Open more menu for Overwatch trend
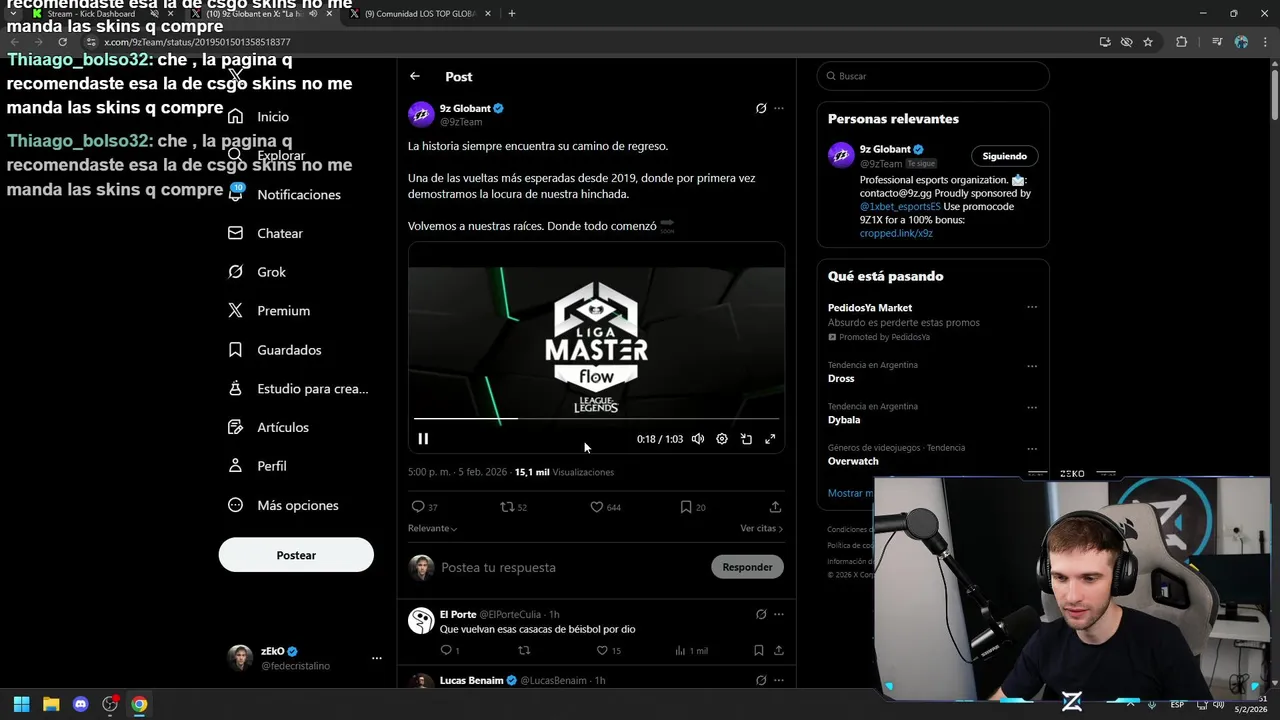 (1032, 449)
